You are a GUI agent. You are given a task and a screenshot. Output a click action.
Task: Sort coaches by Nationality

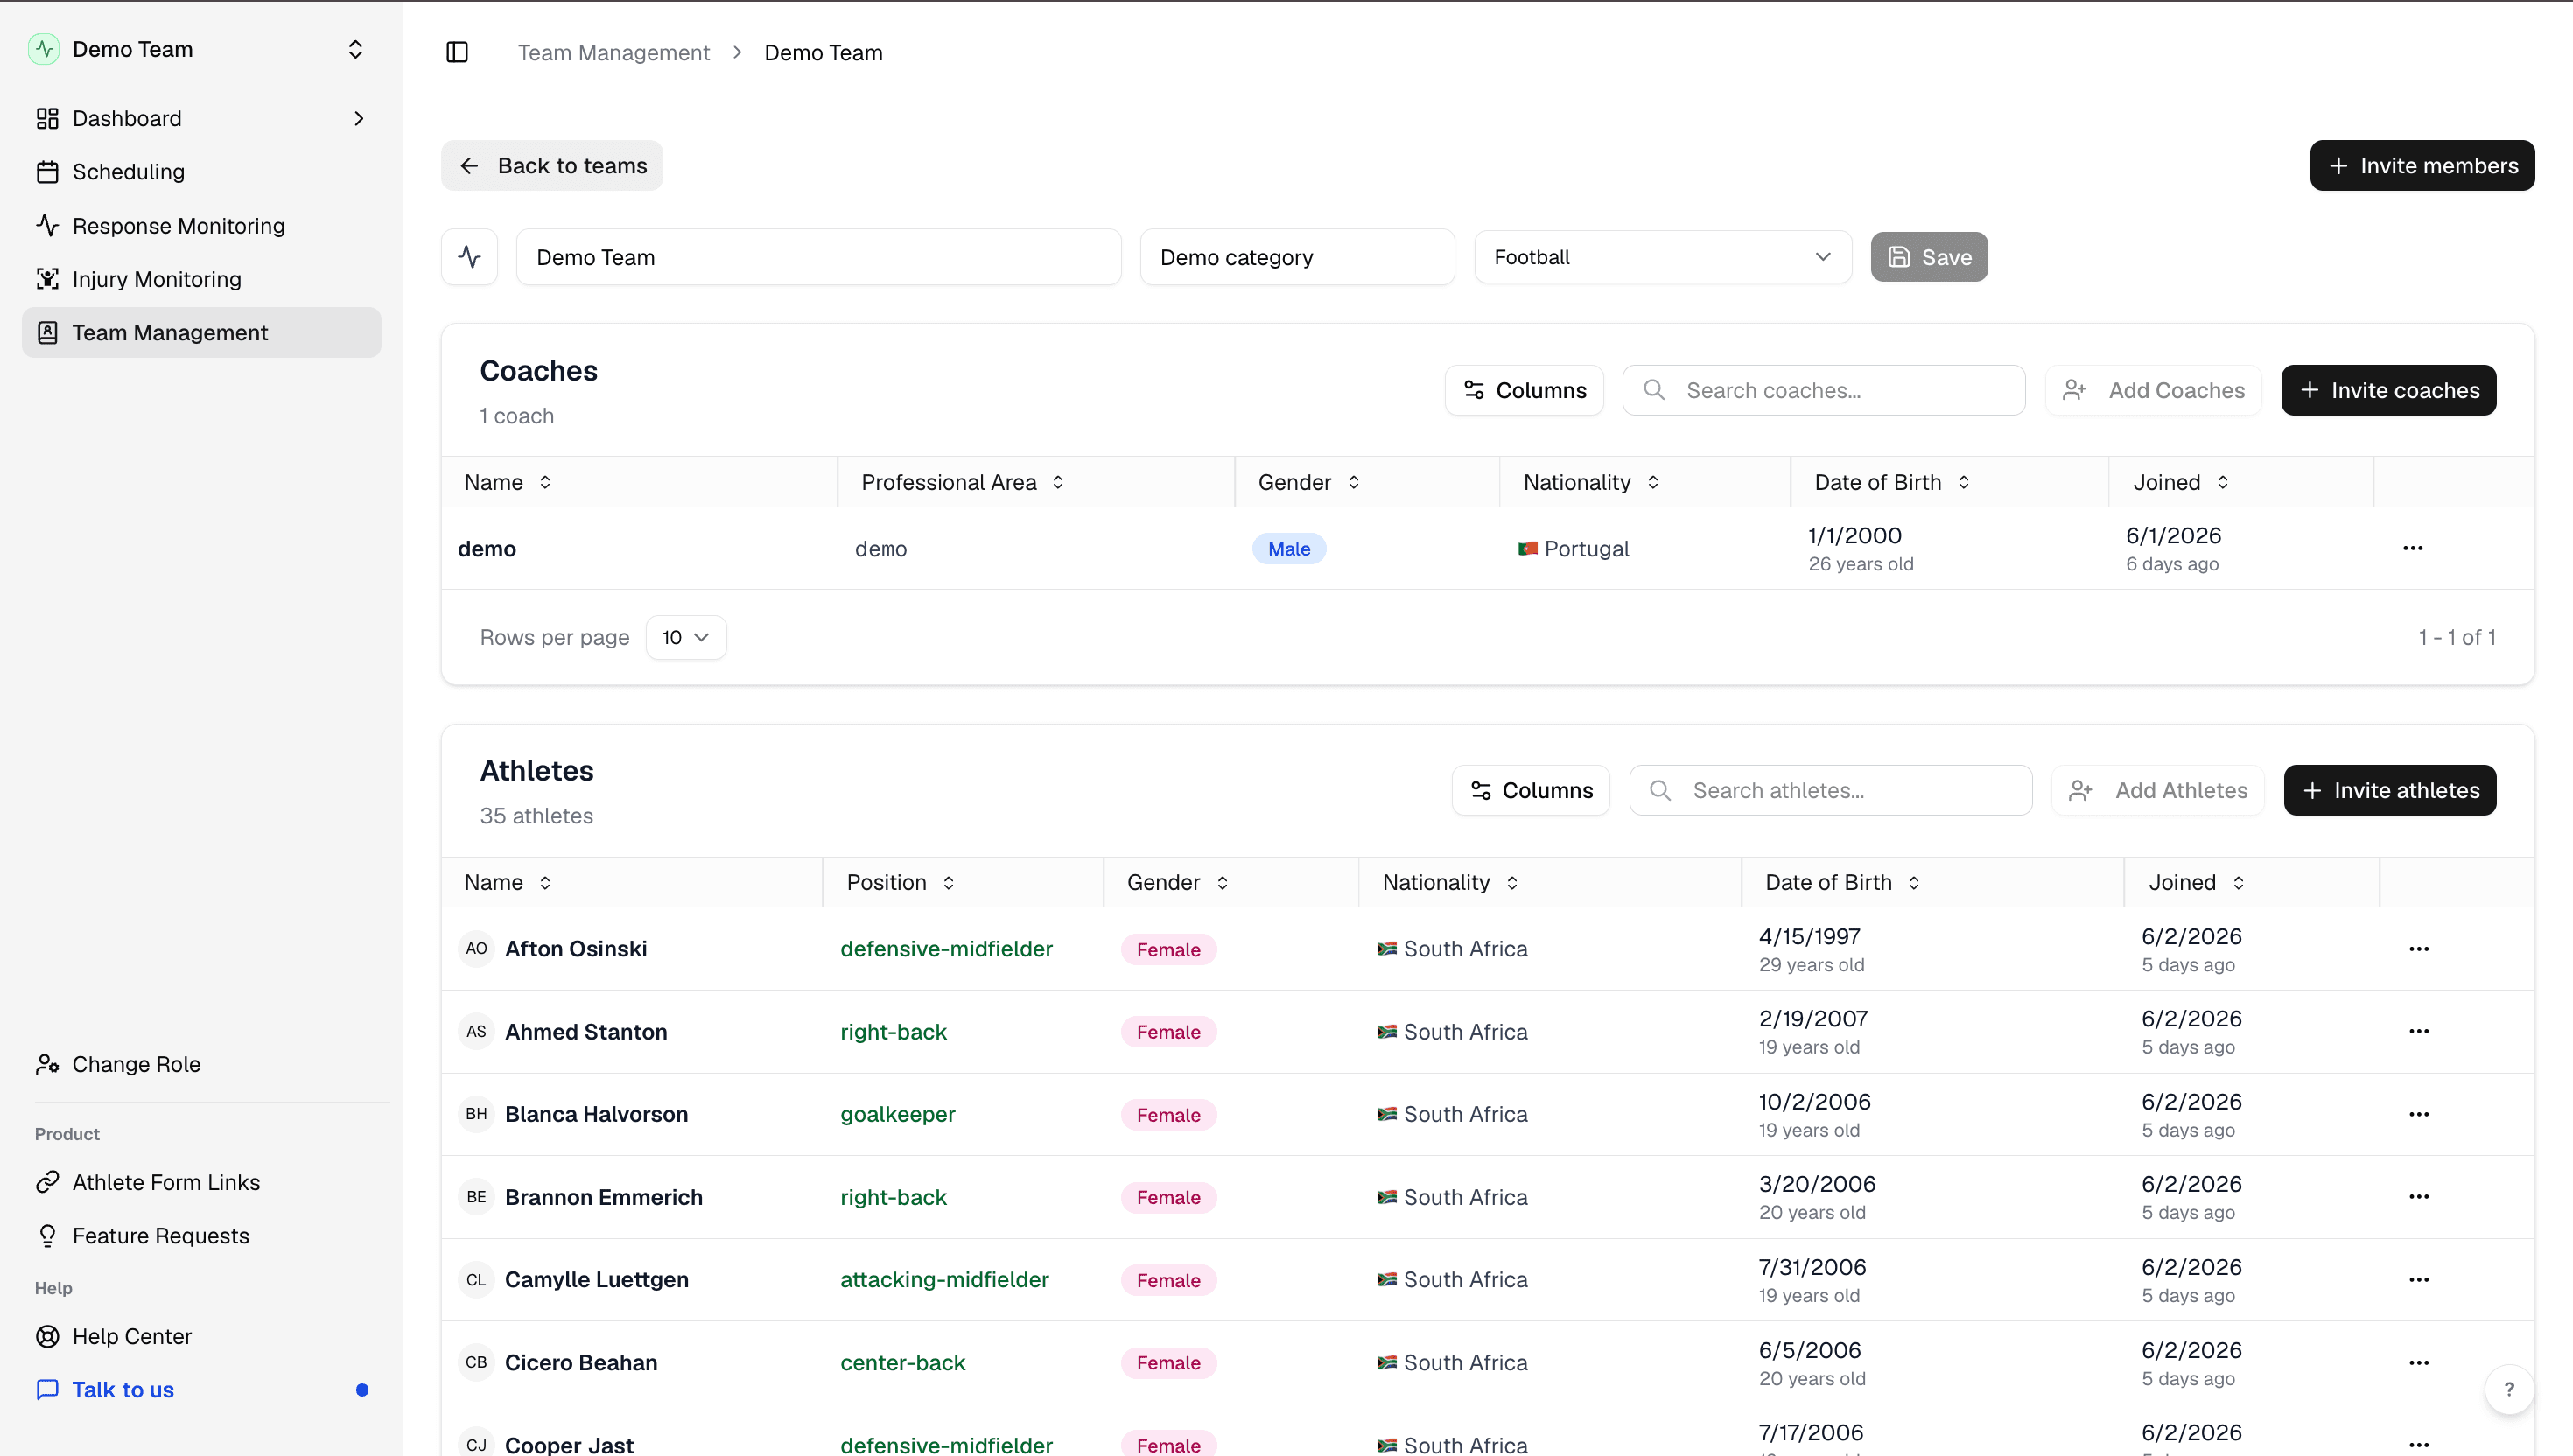coord(1592,482)
